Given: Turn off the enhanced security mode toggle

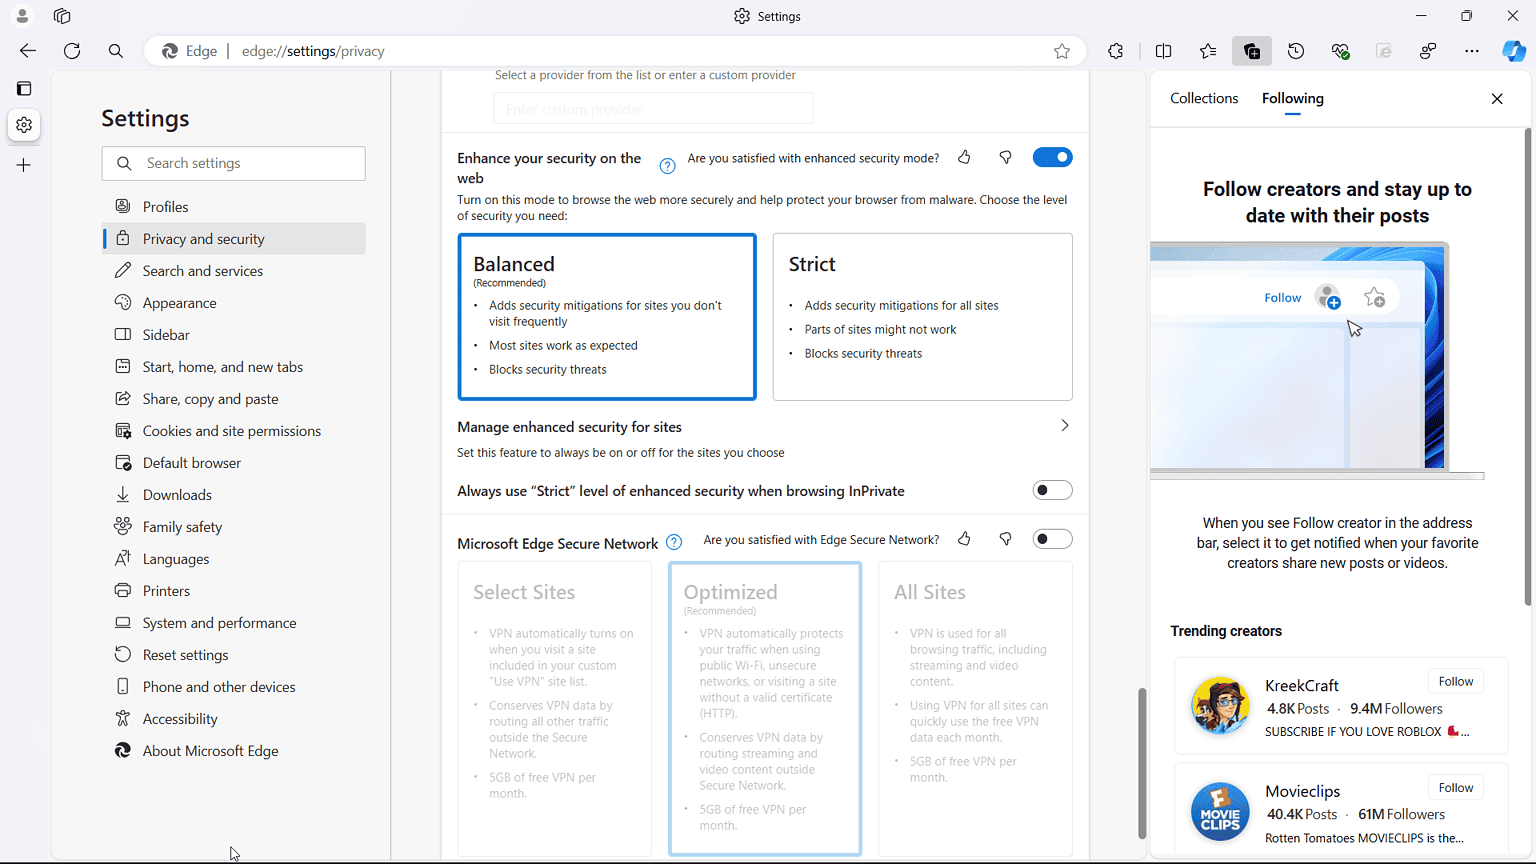Looking at the screenshot, I should tap(1053, 157).
